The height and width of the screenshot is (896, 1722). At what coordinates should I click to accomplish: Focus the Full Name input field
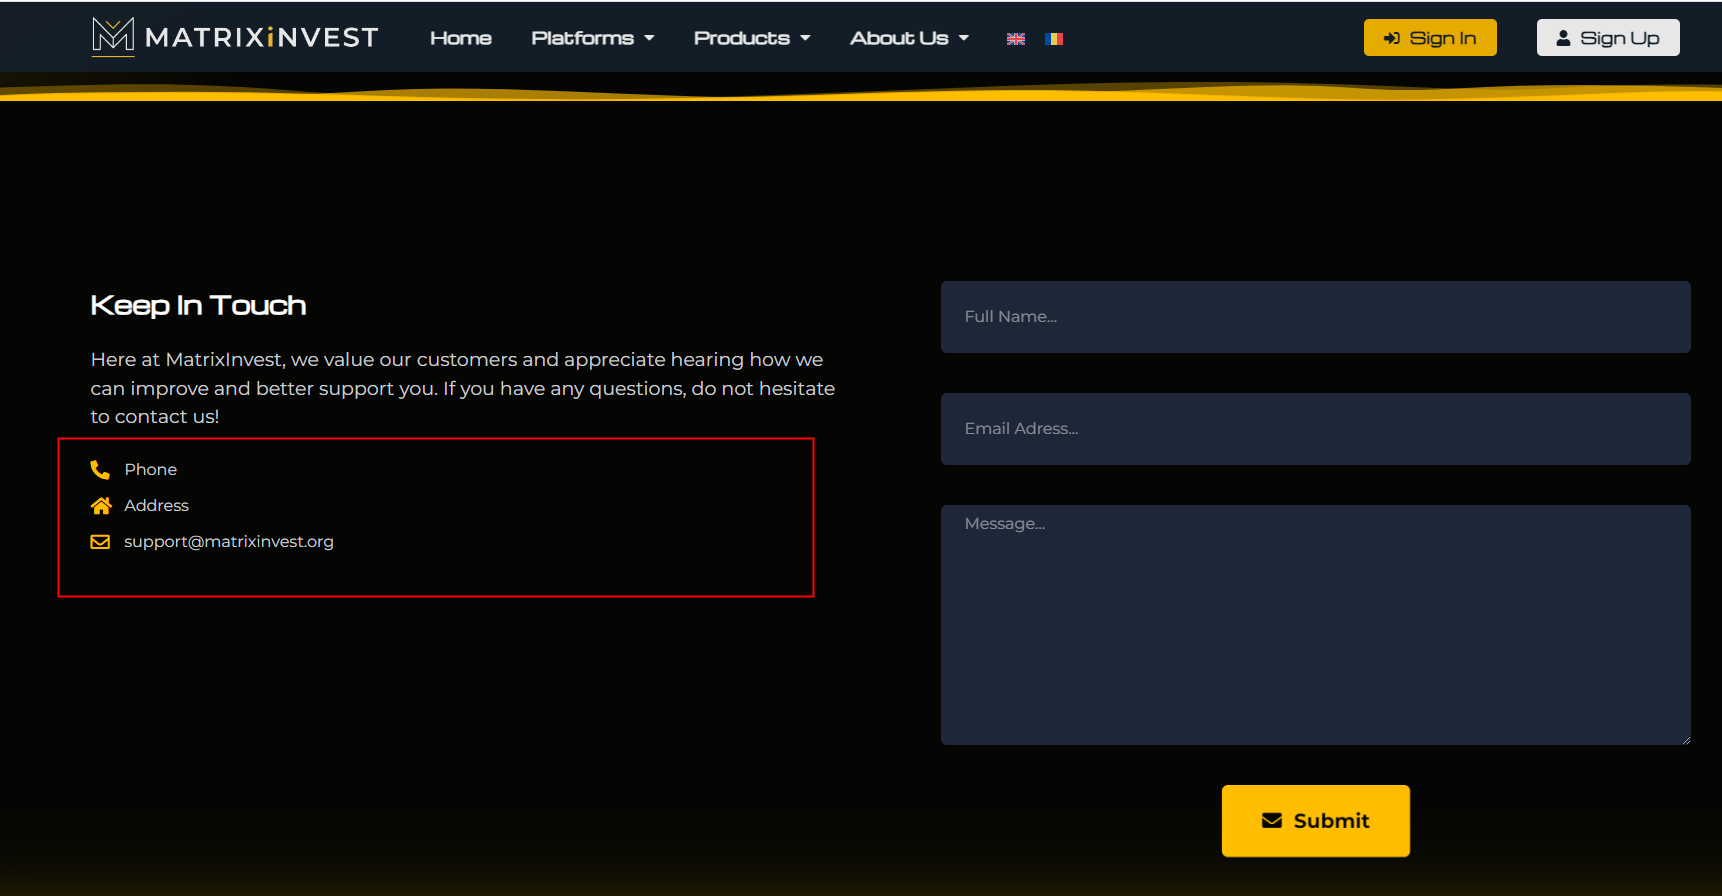[x=1315, y=317]
